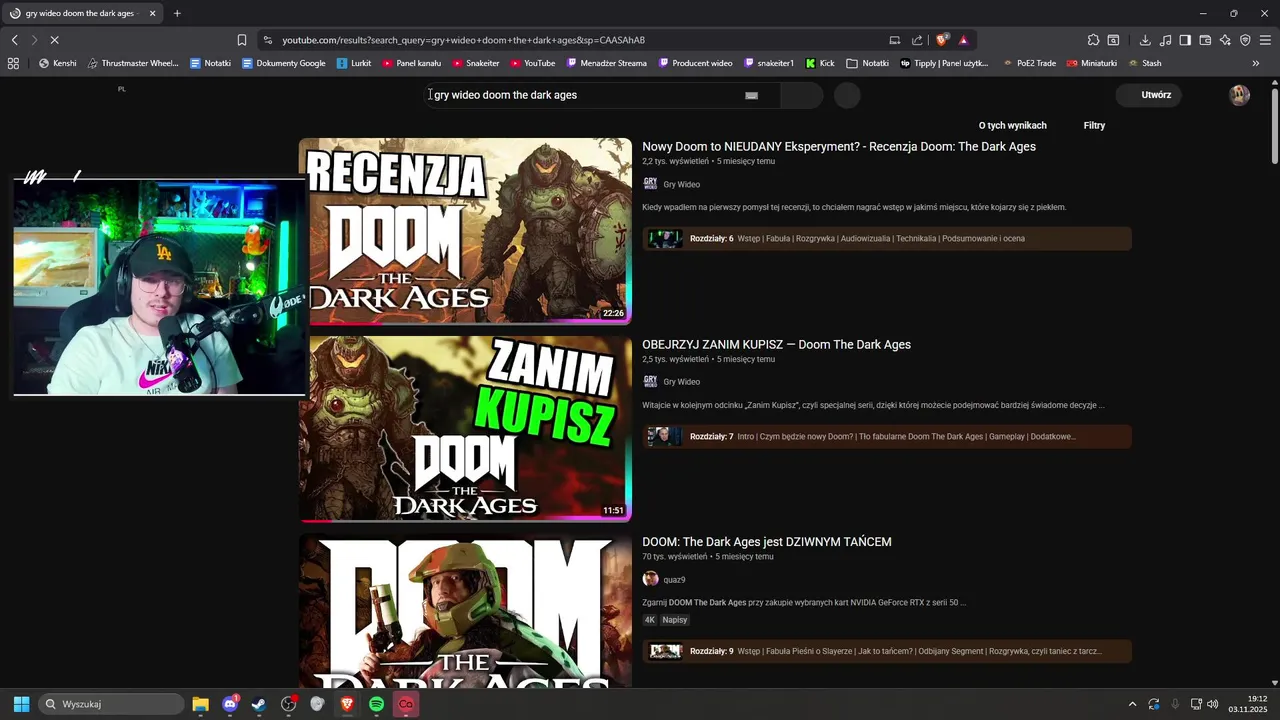Open File Explorer from the taskbar

tap(200, 704)
